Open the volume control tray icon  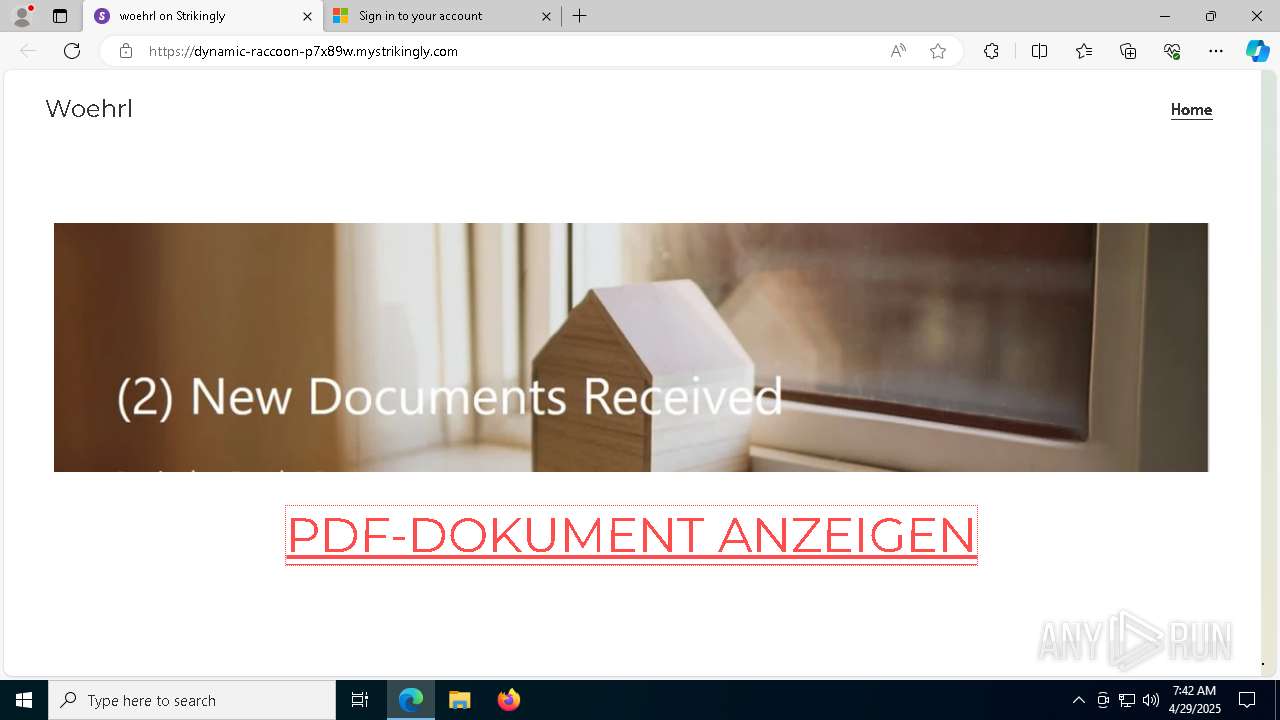tap(1151, 700)
